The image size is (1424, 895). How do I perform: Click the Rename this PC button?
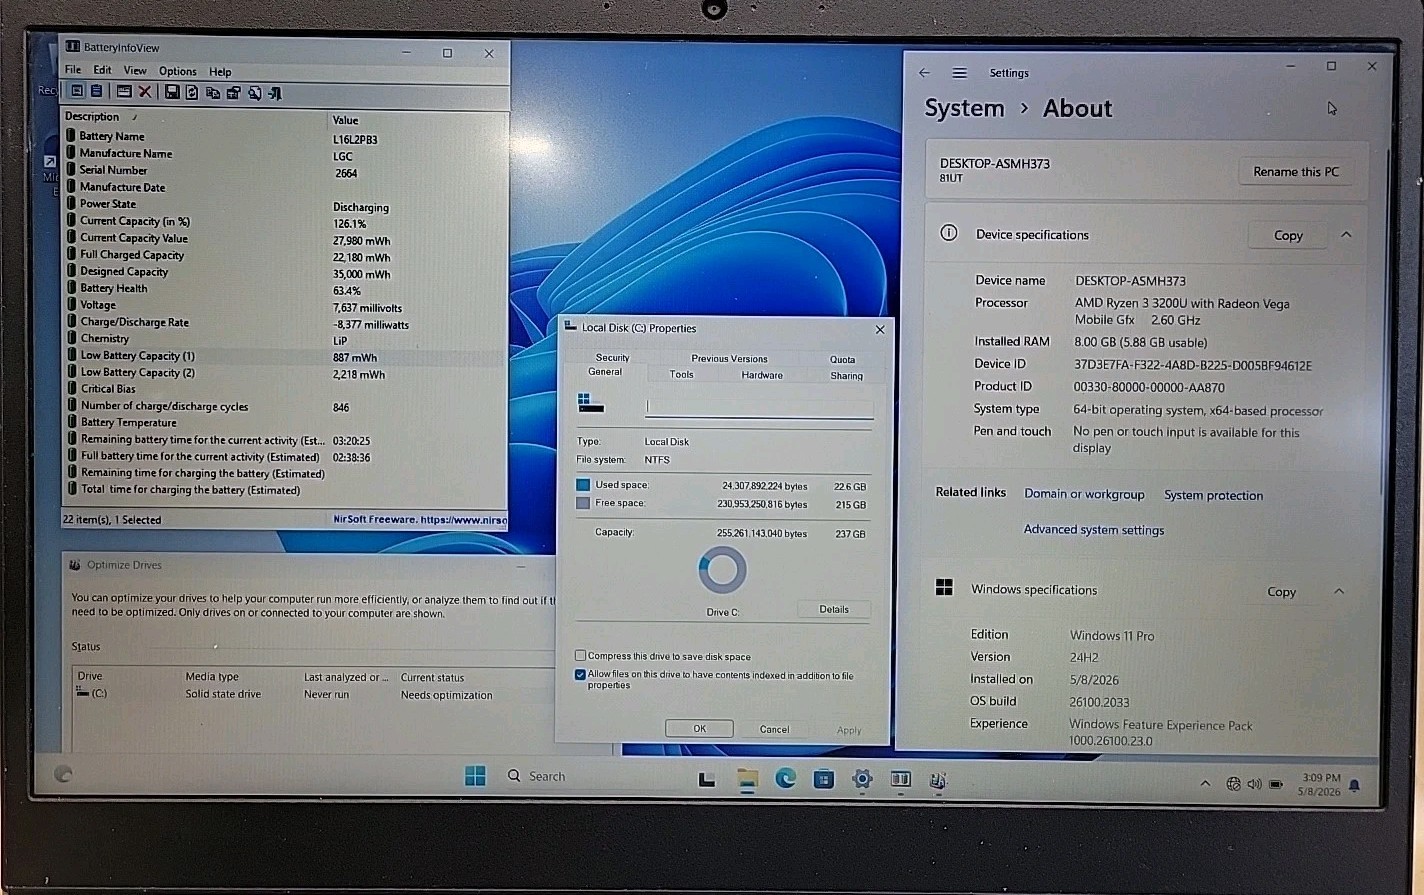coord(1296,171)
